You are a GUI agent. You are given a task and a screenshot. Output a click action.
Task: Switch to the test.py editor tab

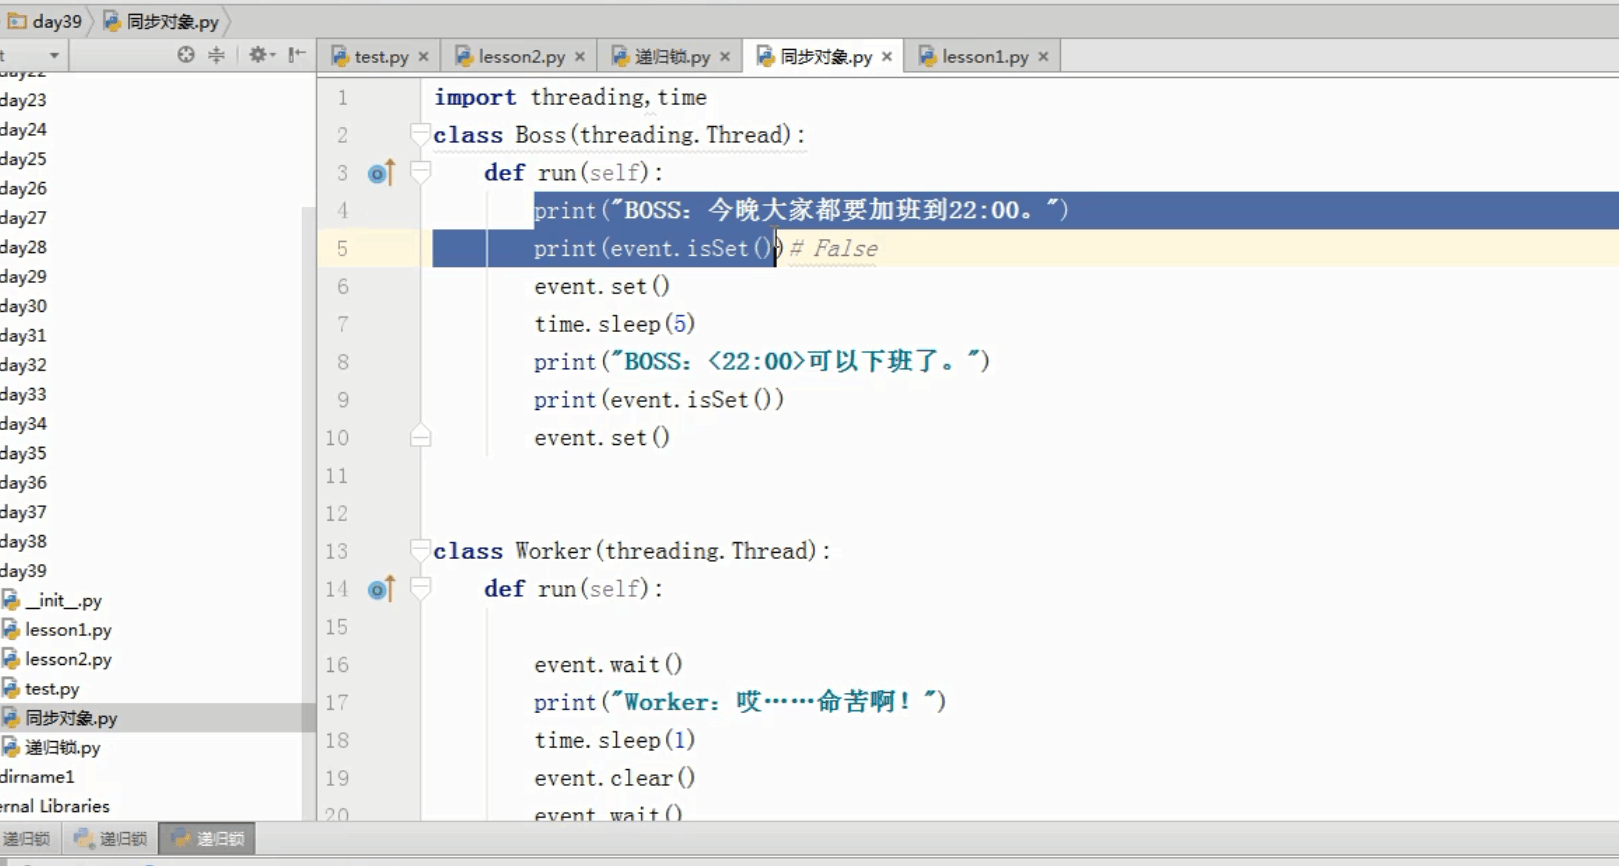point(380,57)
